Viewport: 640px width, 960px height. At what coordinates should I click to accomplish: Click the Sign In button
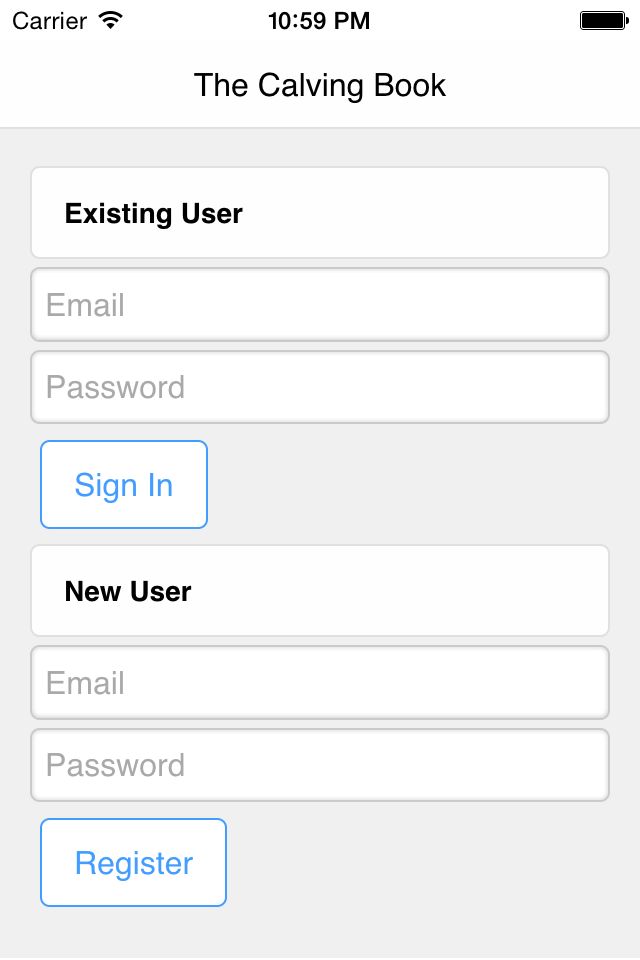coord(124,485)
